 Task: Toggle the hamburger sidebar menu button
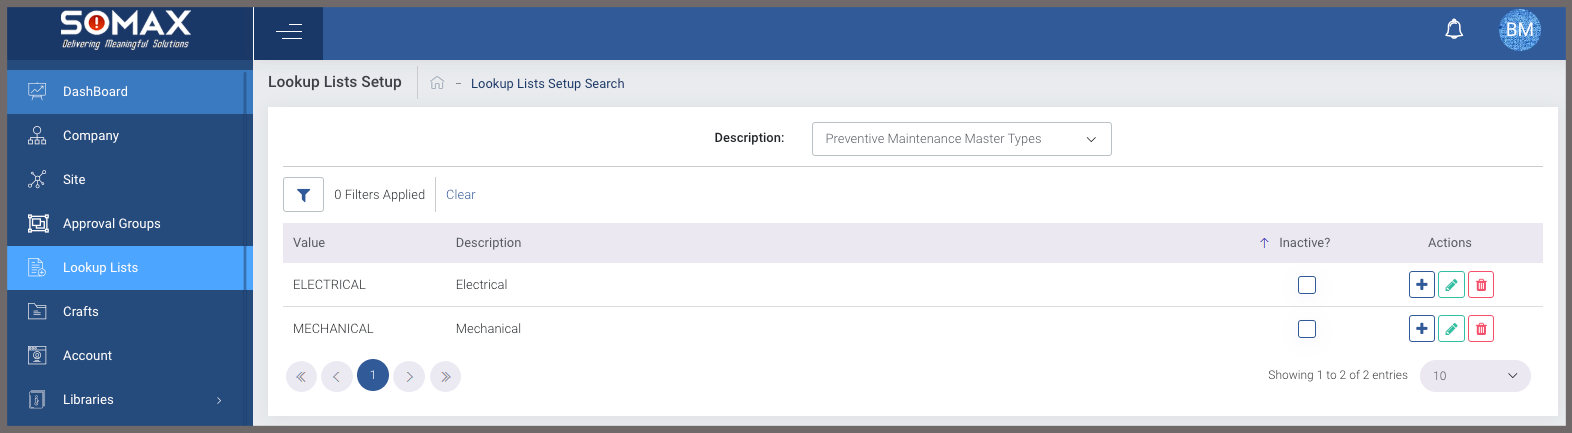[x=288, y=33]
